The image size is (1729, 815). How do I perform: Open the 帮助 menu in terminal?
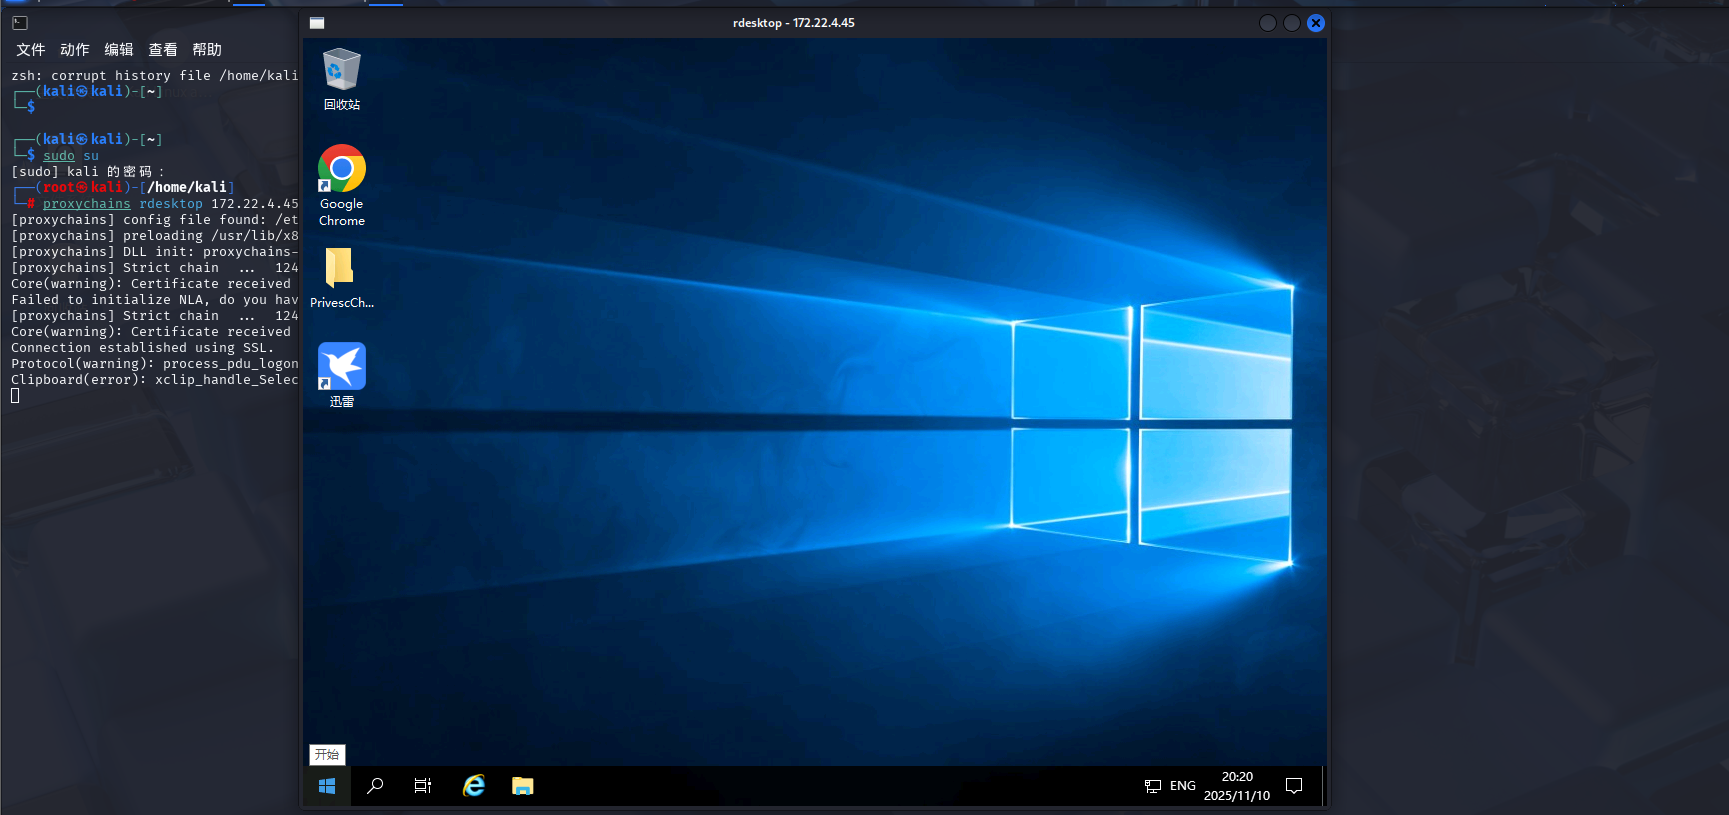point(207,50)
